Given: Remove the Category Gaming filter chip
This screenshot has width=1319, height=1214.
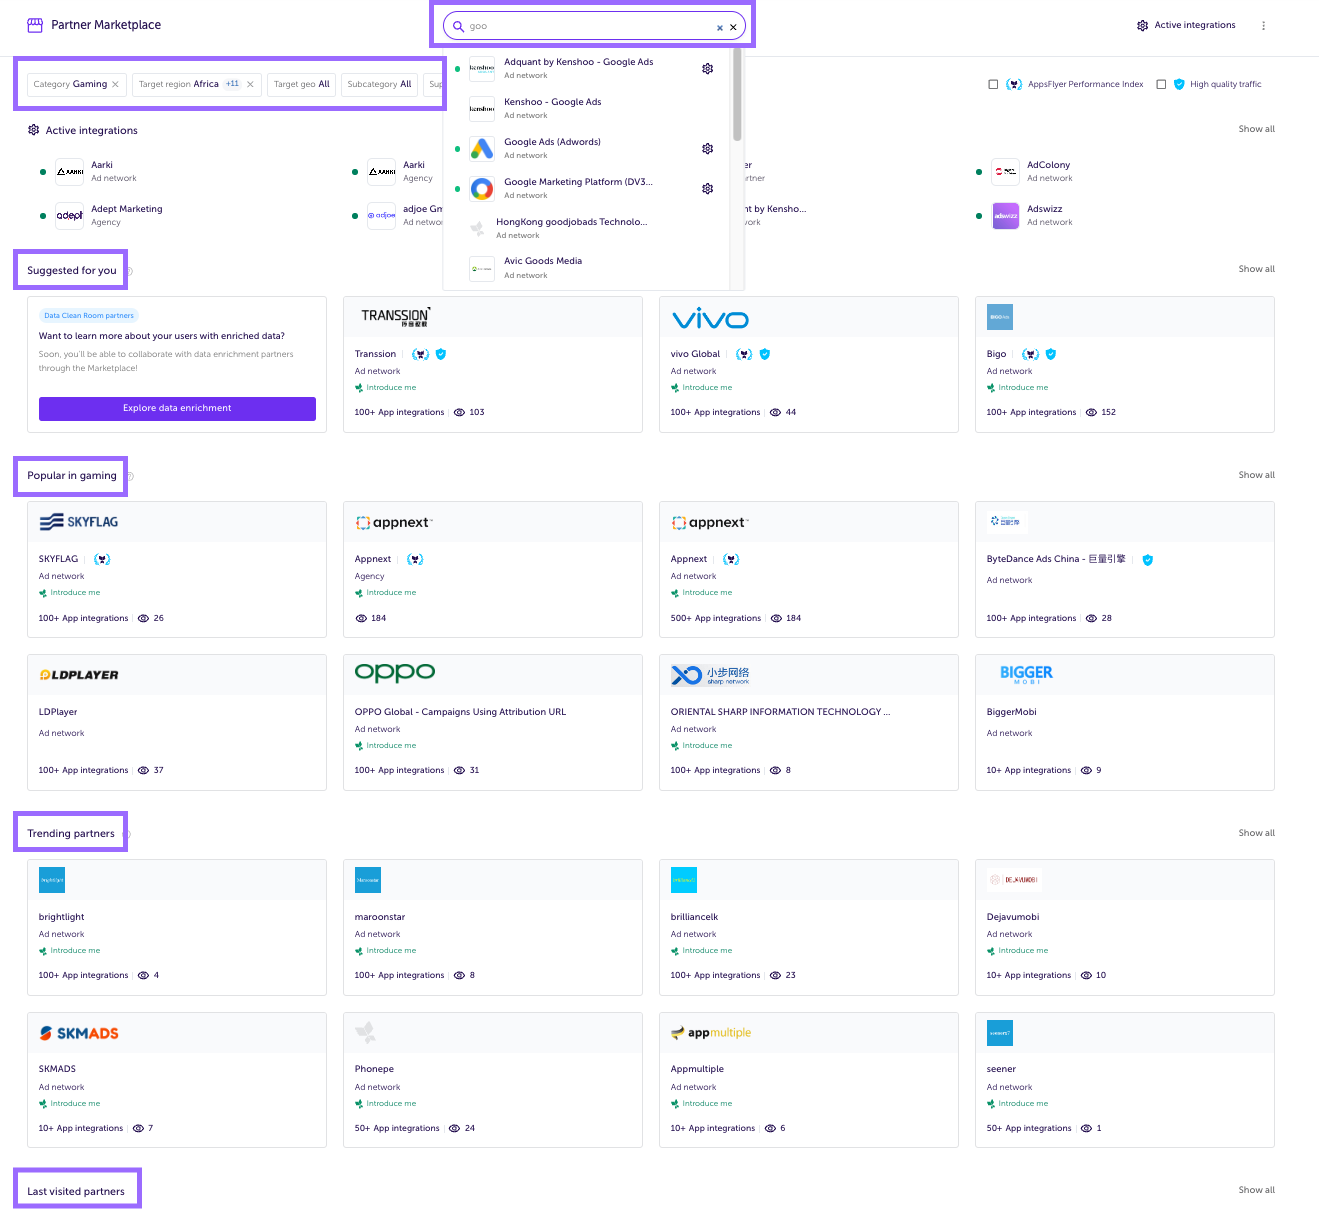Looking at the screenshot, I should 115,85.
